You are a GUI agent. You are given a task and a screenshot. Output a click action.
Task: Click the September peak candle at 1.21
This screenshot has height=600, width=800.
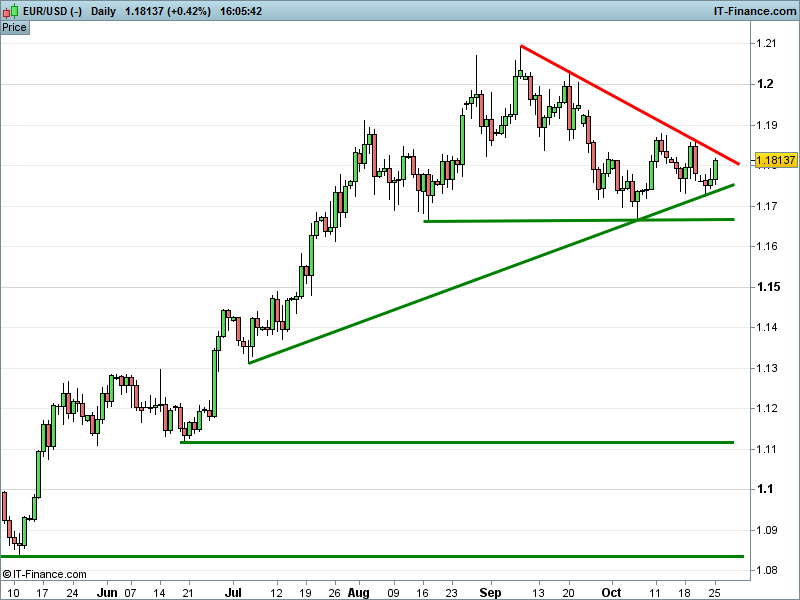(520, 74)
